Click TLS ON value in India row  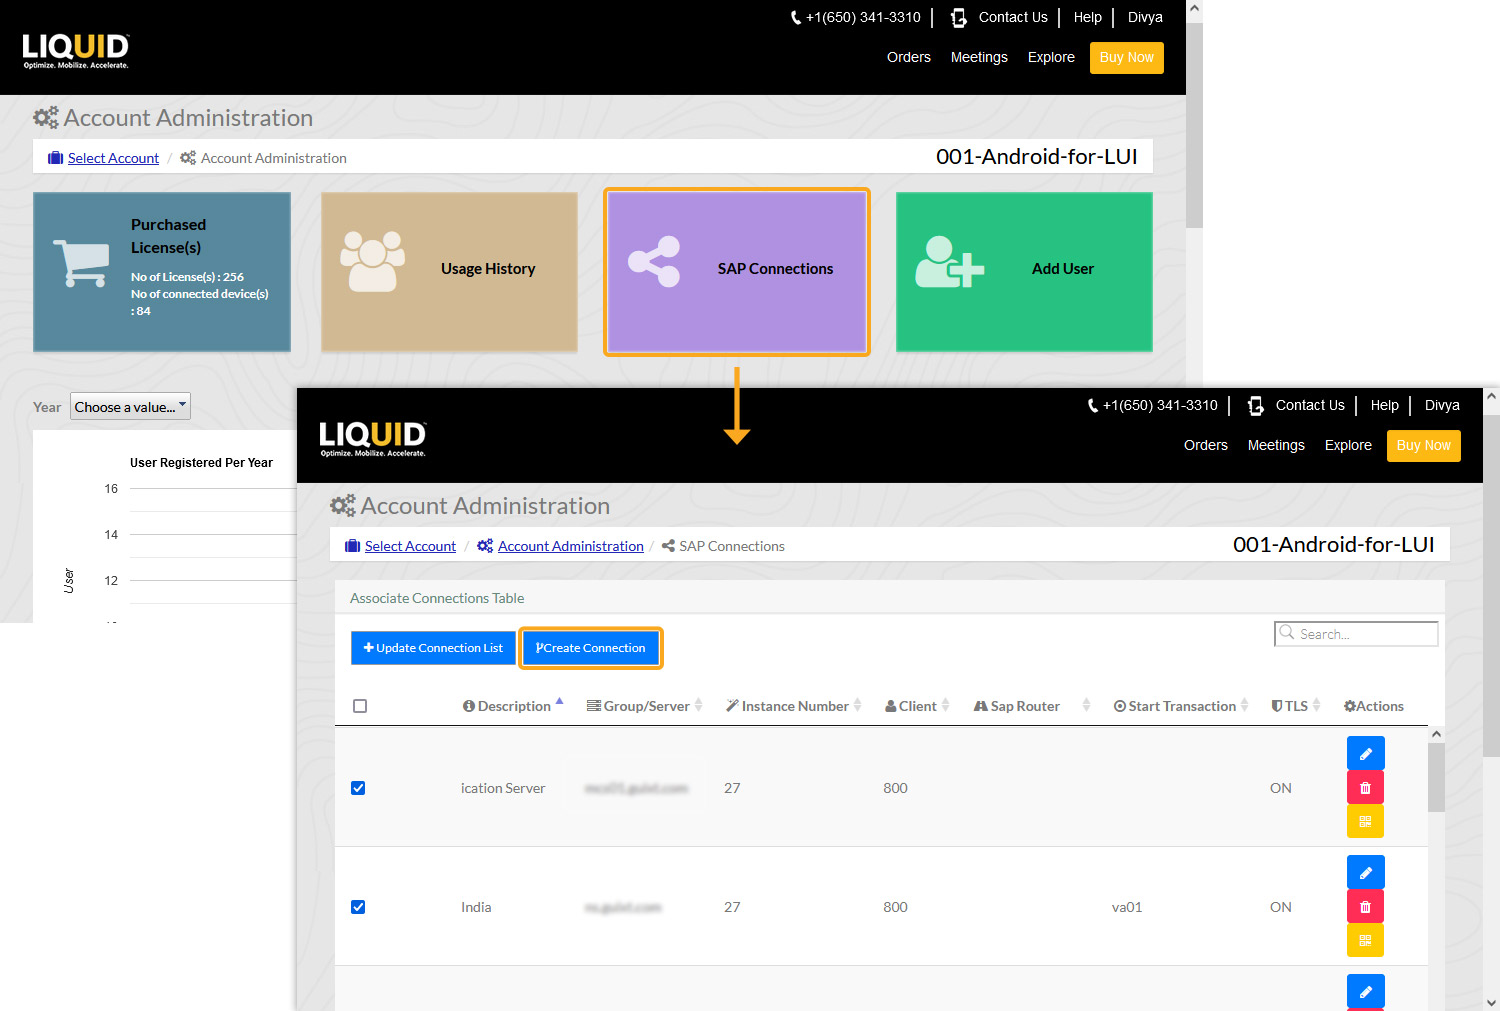[1280, 907]
